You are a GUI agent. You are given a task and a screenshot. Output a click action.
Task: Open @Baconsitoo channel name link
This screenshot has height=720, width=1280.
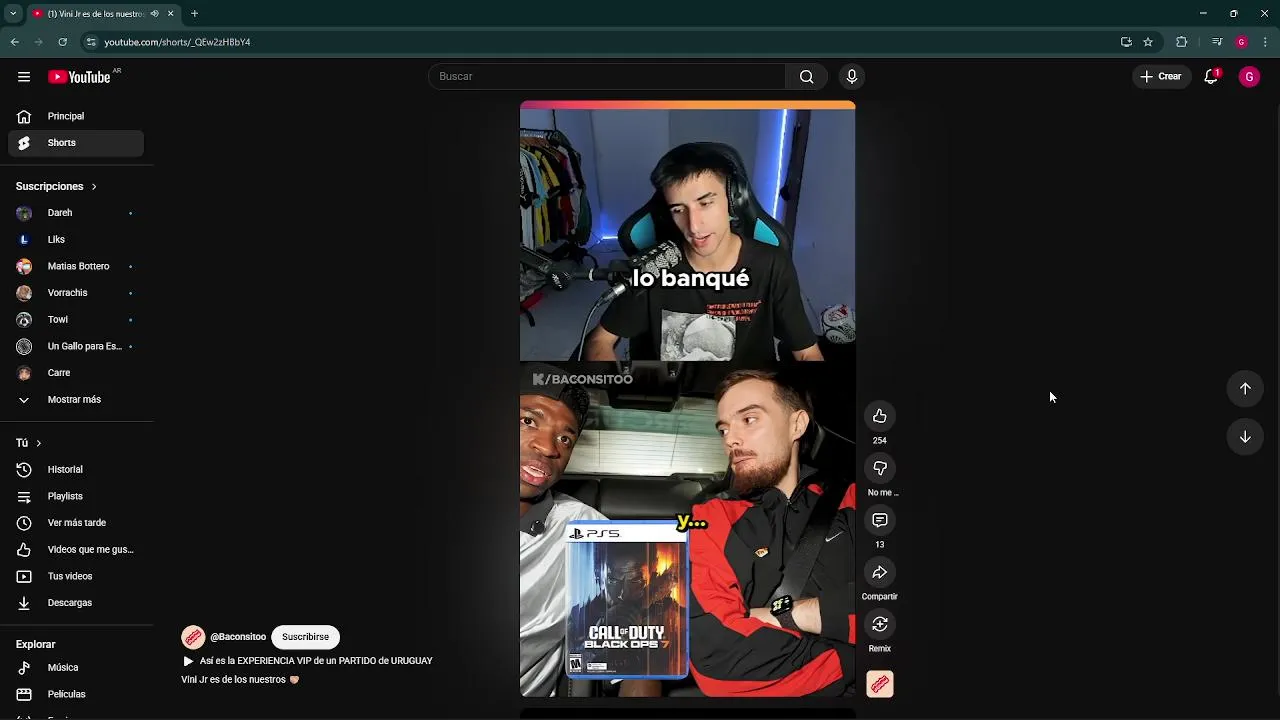pyautogui.click(x=238, y=637)
